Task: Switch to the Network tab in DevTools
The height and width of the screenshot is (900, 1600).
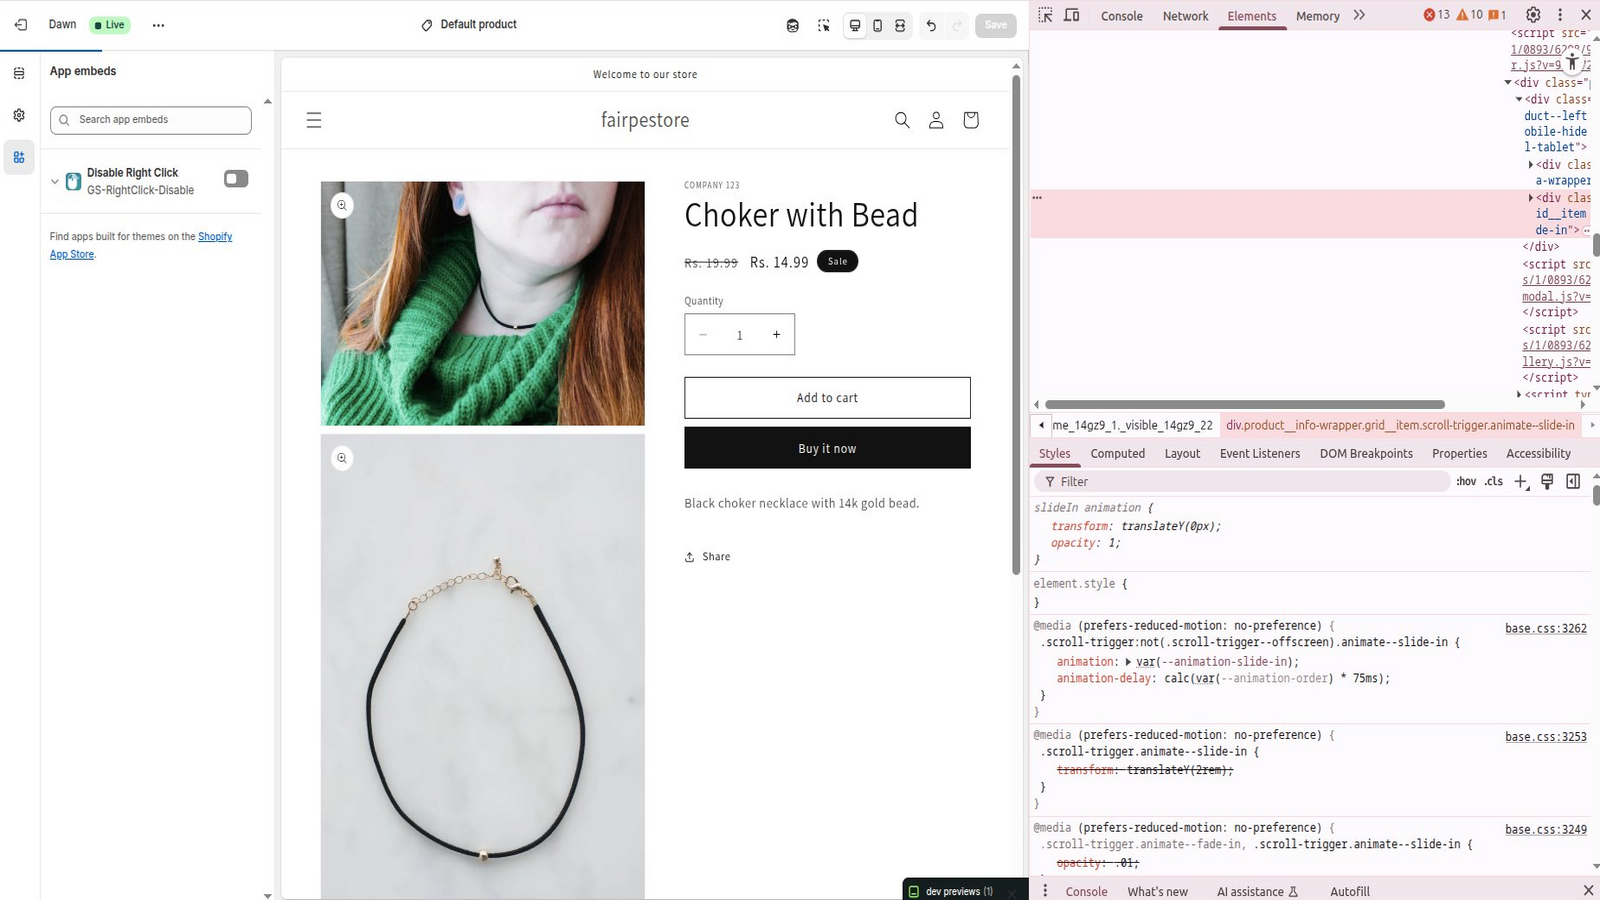Action: tap(1186, 16)
